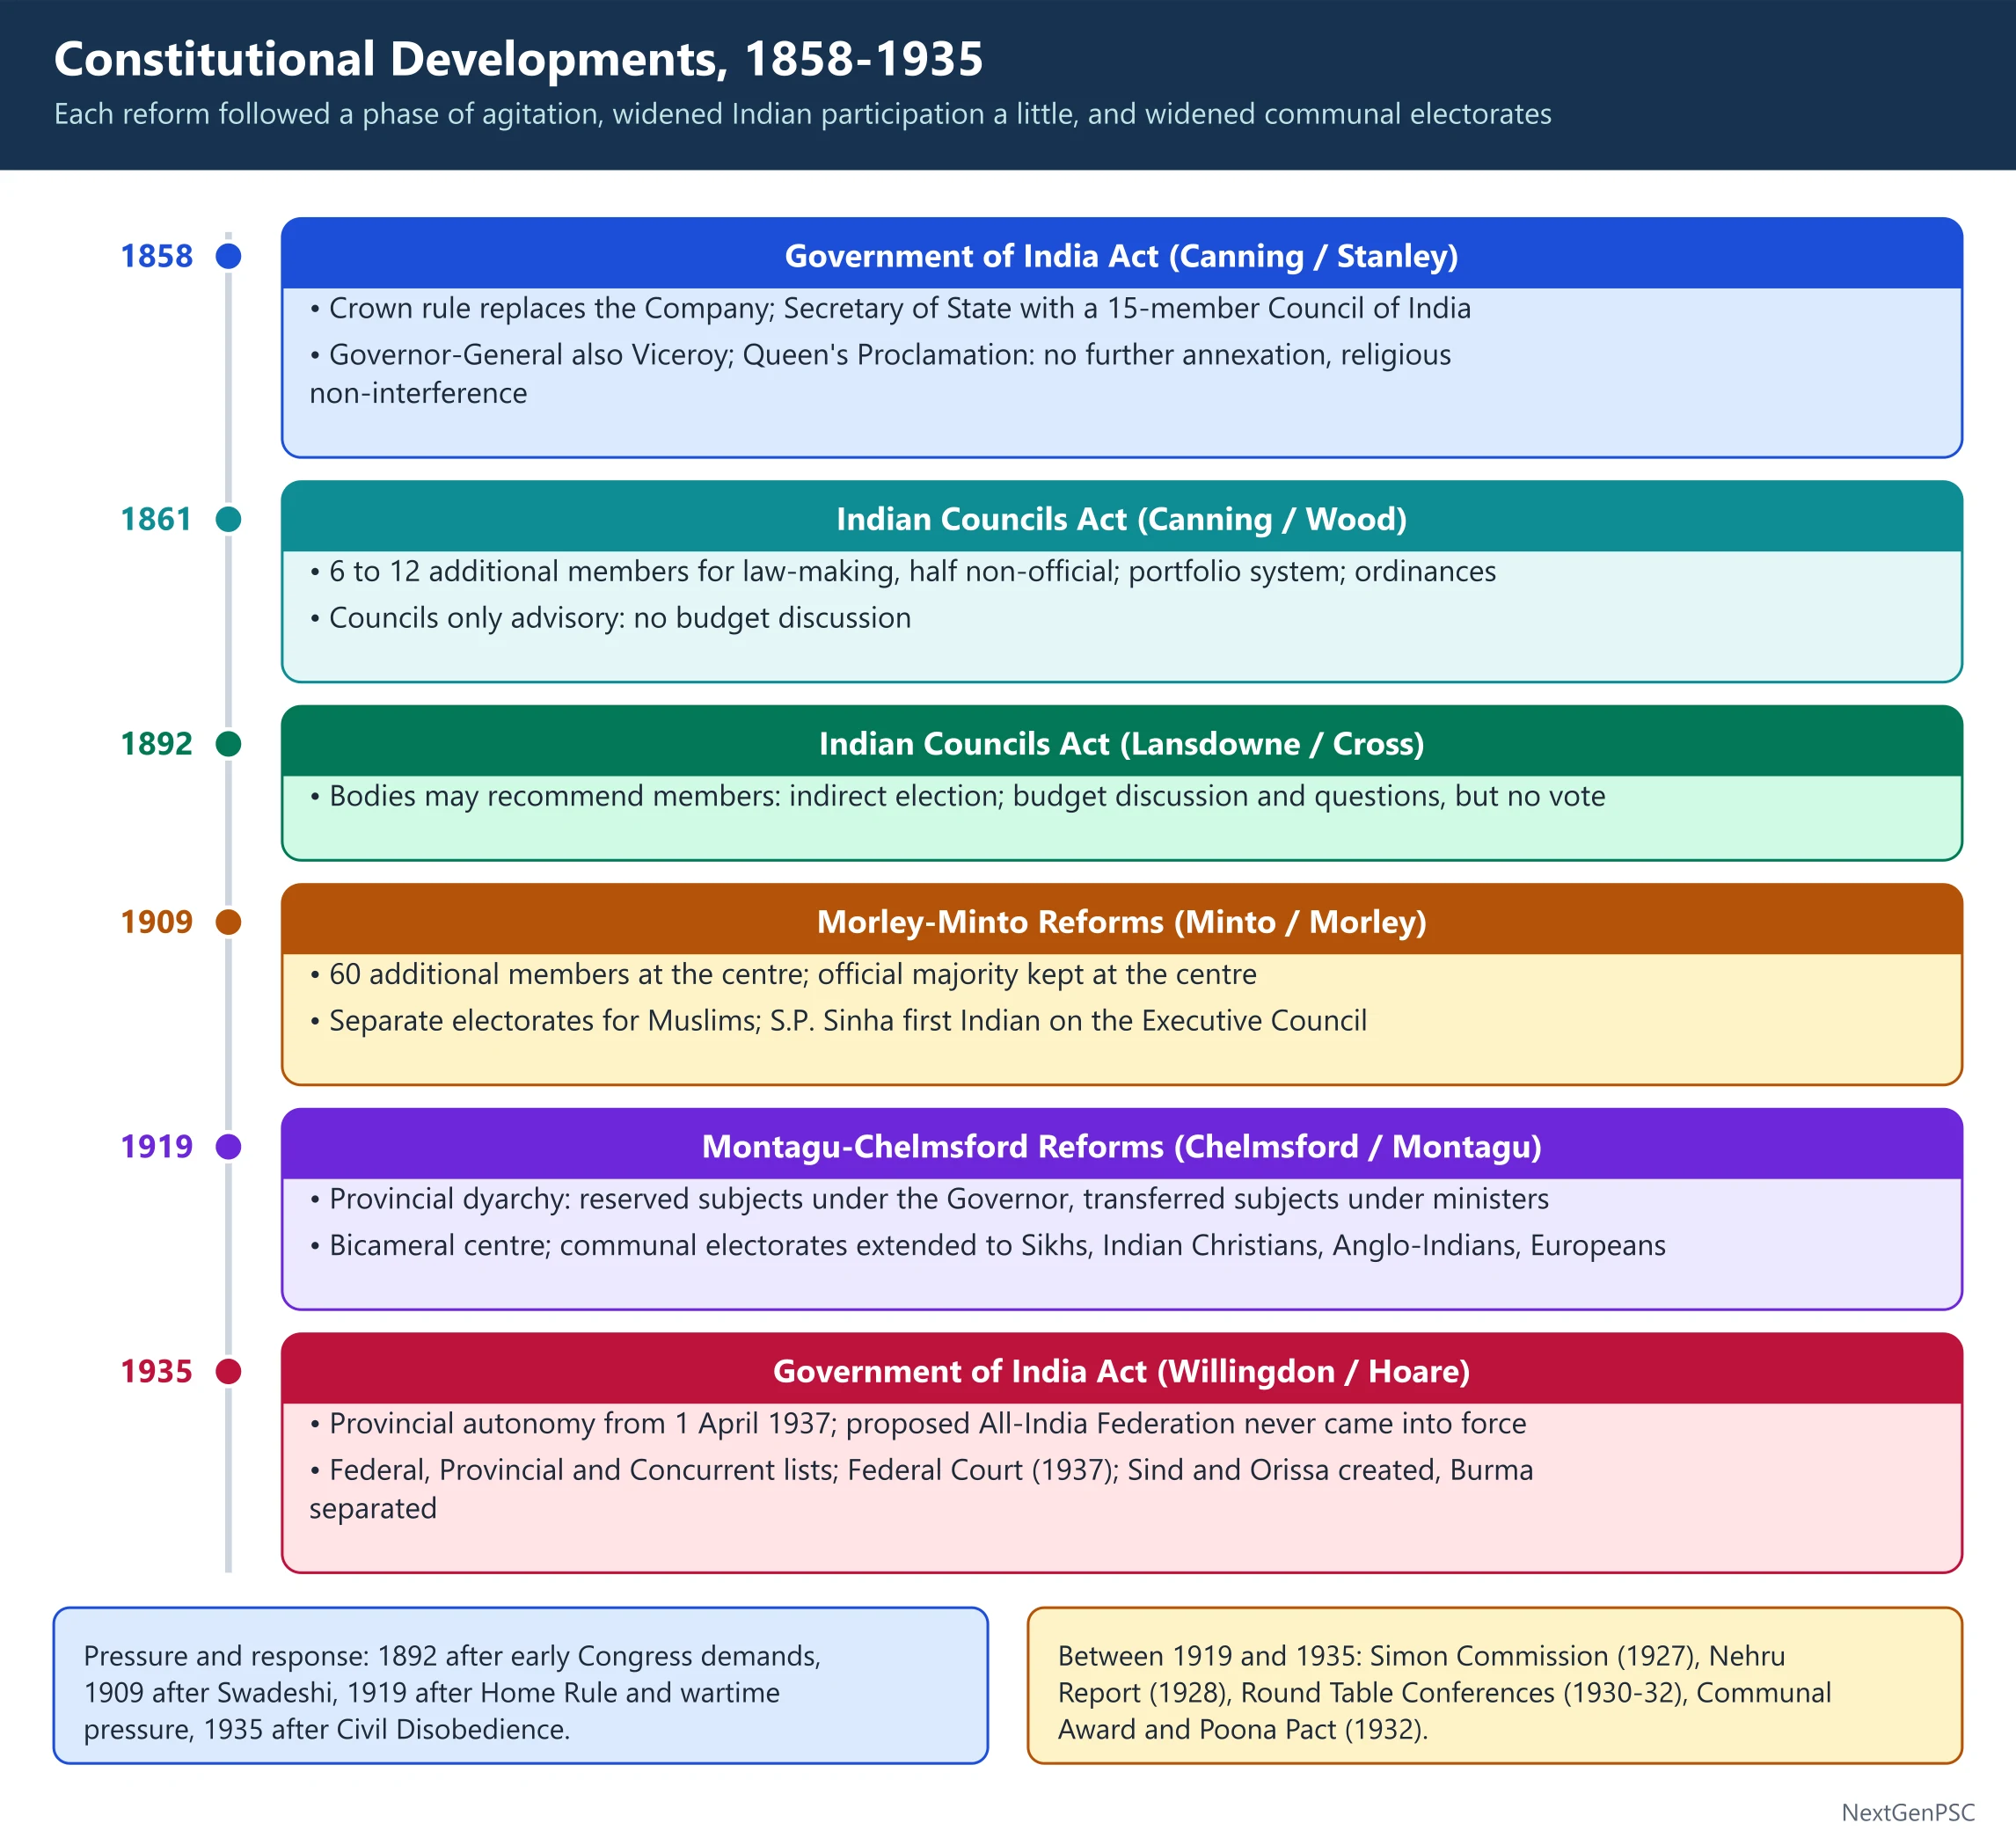
Task: Click the 'Provincial autonomy from 1 April 1937' bullet
Action: 918,1424
